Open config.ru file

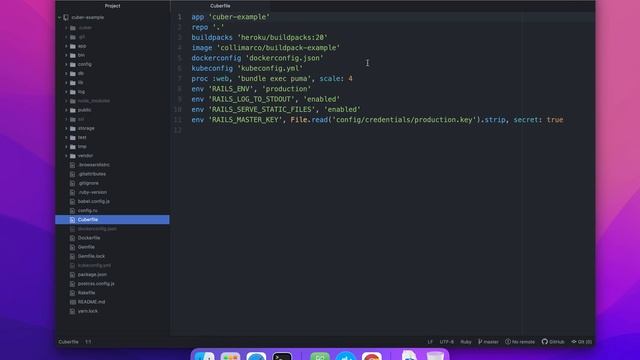87,211
